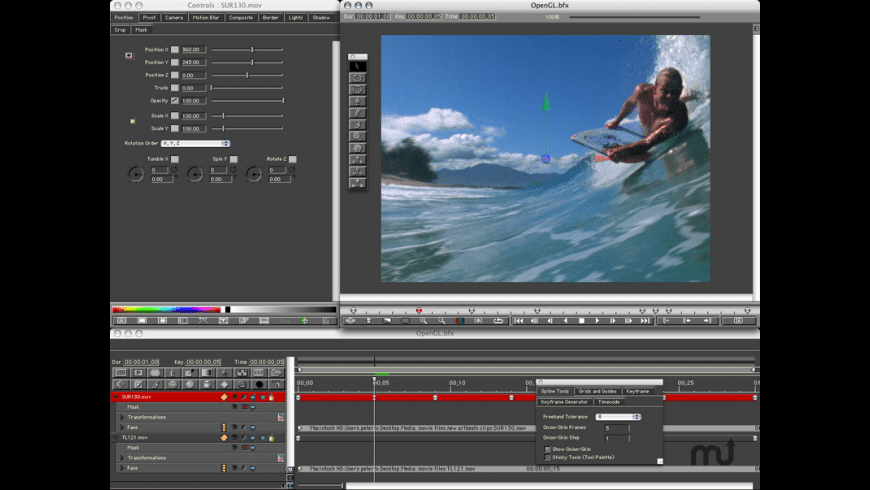Select the zoom magnifier tool in tool palette
Viewport: 870px width, 490px height.
pyautogui.click(x=357, y=136)
